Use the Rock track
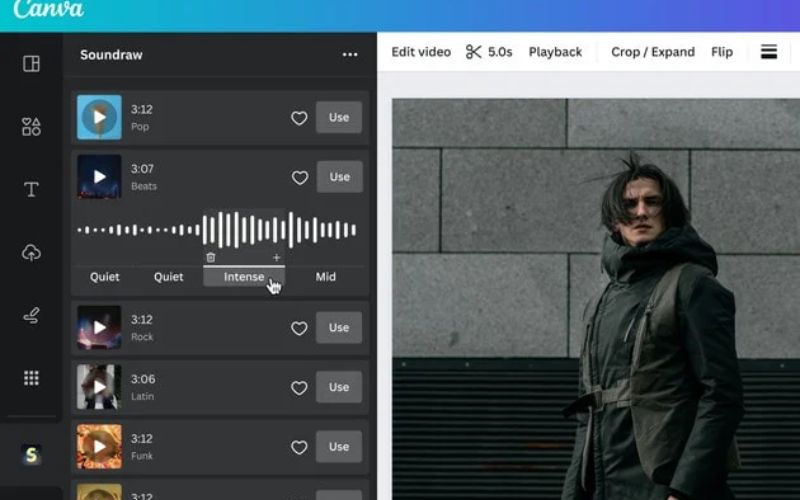Screen dimensions: 800x500 pos(339,328)
